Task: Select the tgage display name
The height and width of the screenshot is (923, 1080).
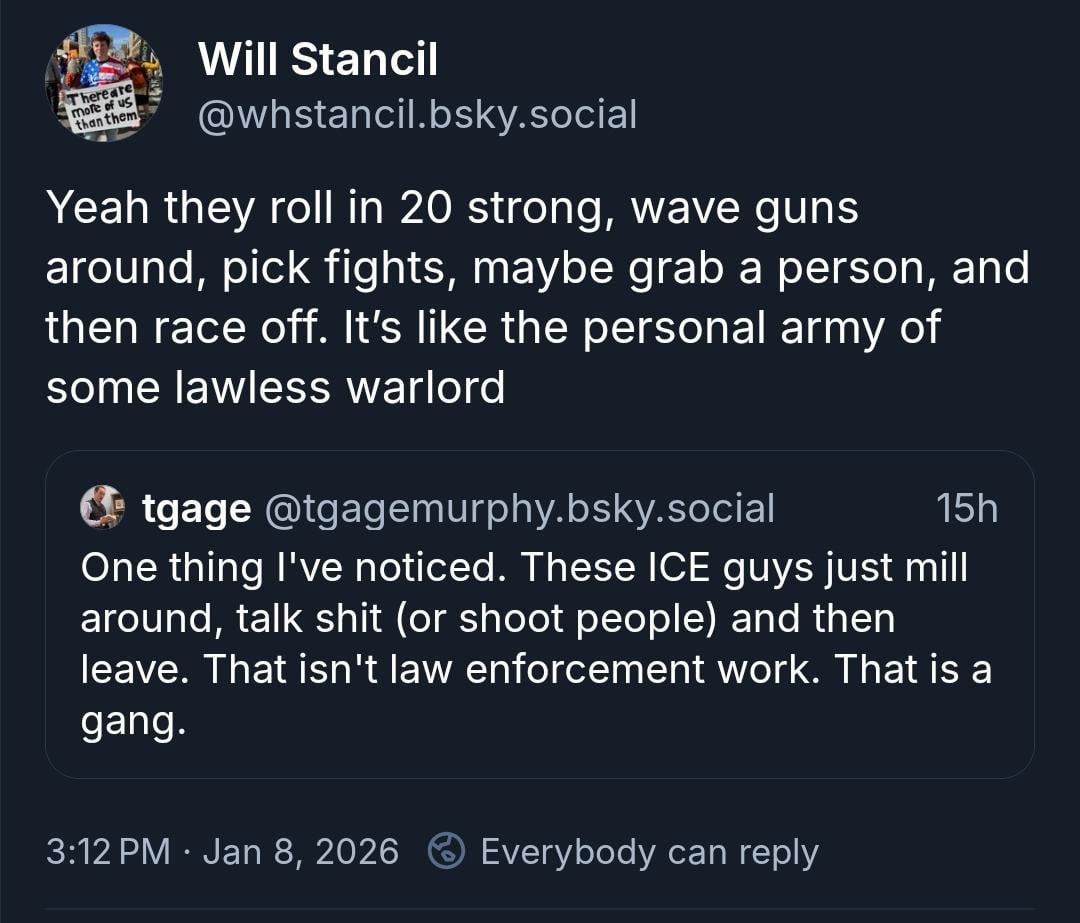Action: click(x=196, y=509)
